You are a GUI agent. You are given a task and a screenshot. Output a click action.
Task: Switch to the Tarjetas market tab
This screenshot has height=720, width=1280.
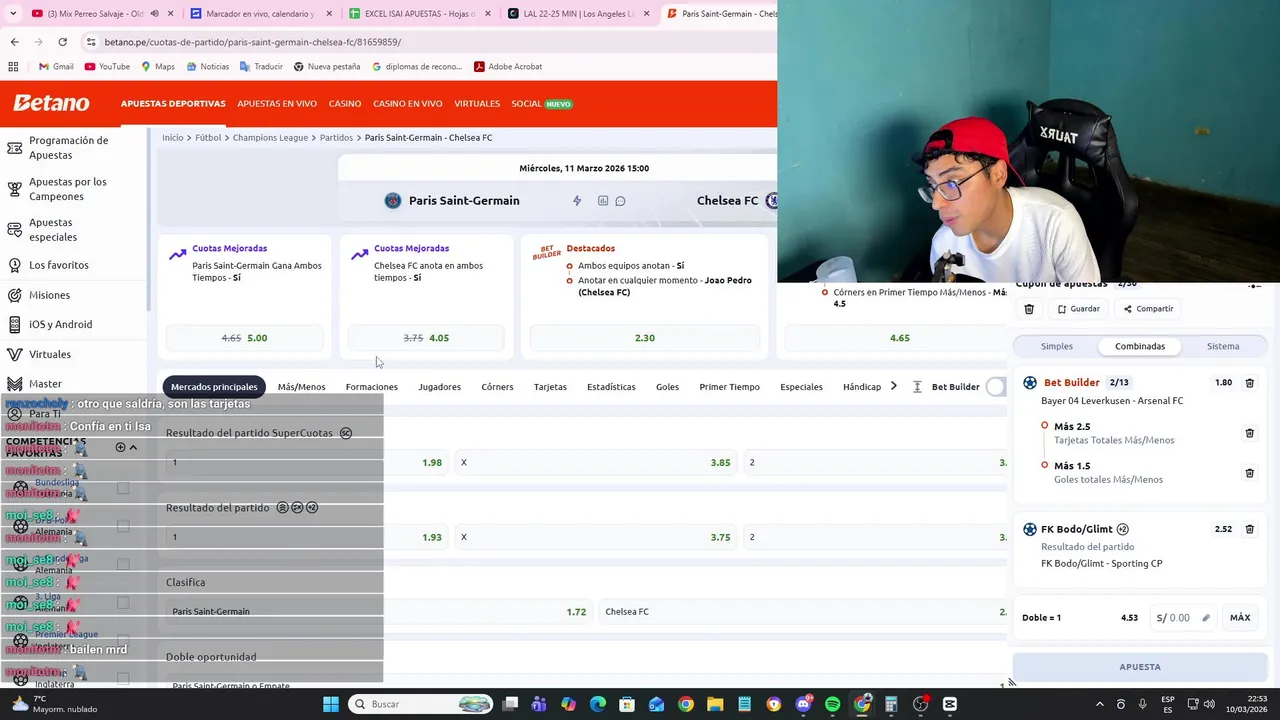tap(550, 387)
